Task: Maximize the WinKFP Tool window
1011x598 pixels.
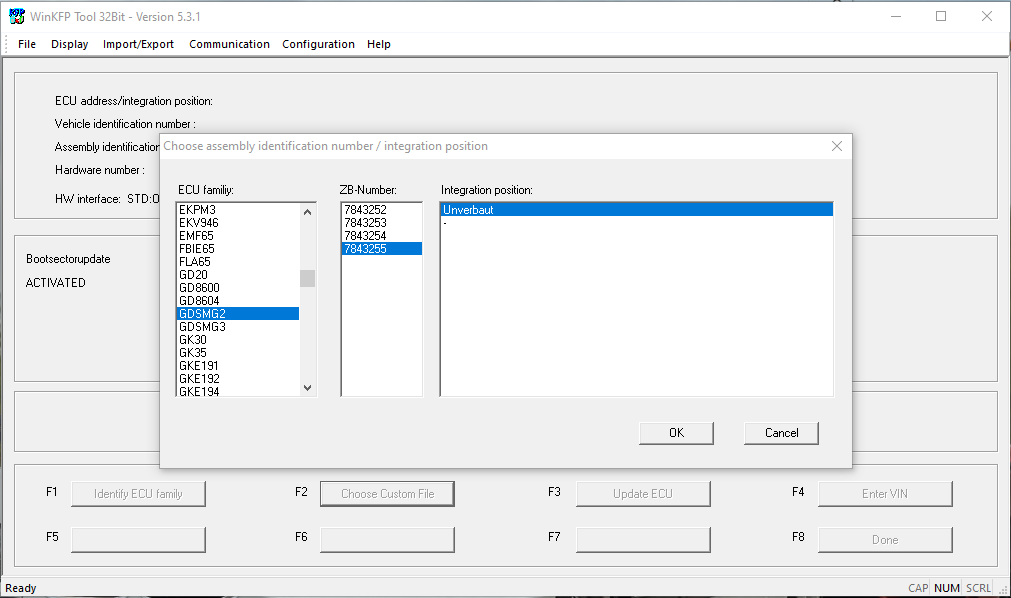Action: [x=941, y=16]
